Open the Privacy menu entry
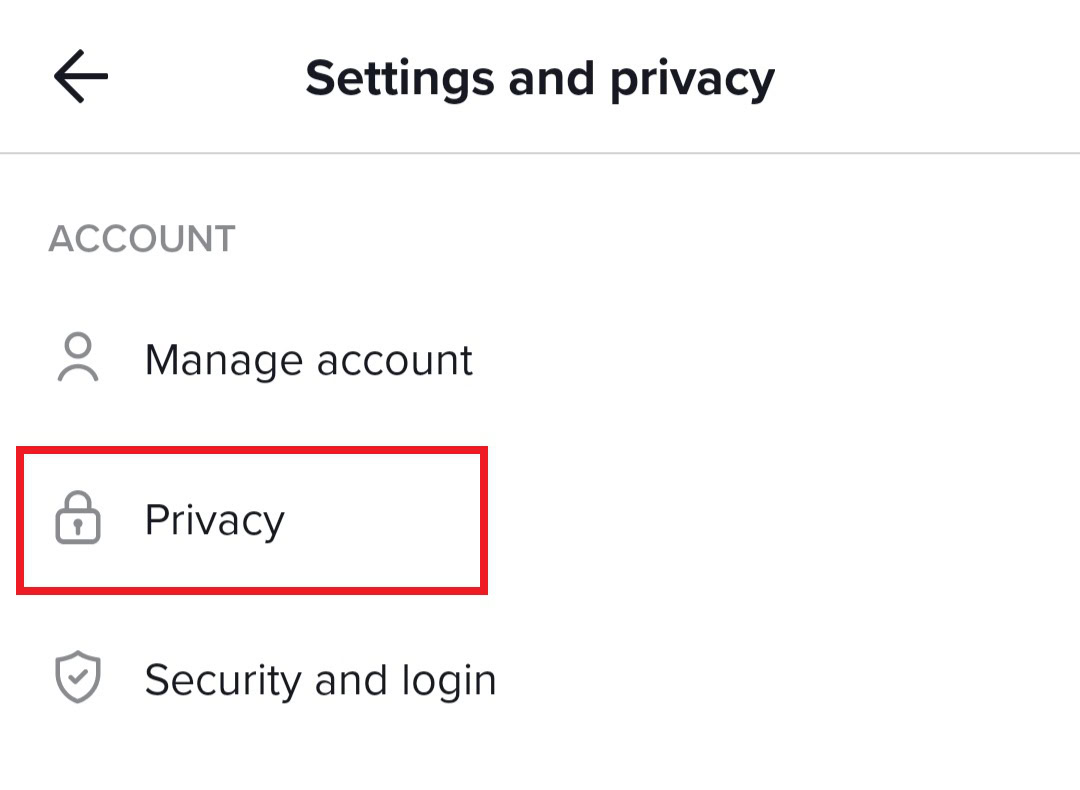Image resolution: width=1080 pixels, height=790 pixels. [x=214, y=520]
